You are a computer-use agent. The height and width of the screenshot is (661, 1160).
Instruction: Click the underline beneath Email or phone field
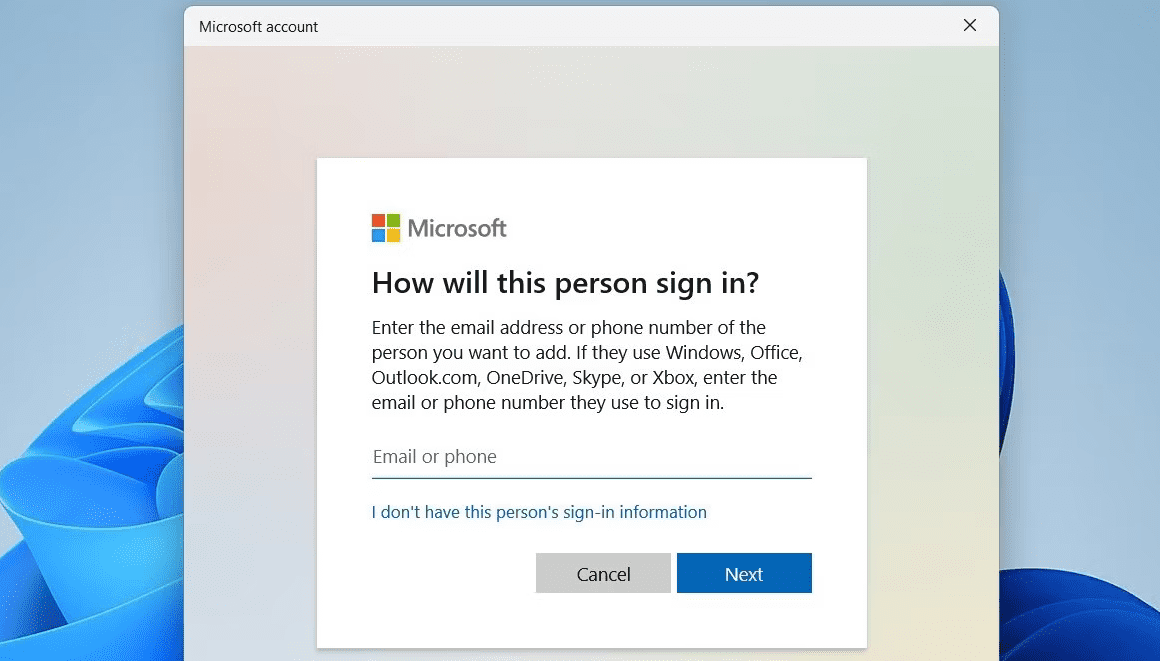pos(591,477)
